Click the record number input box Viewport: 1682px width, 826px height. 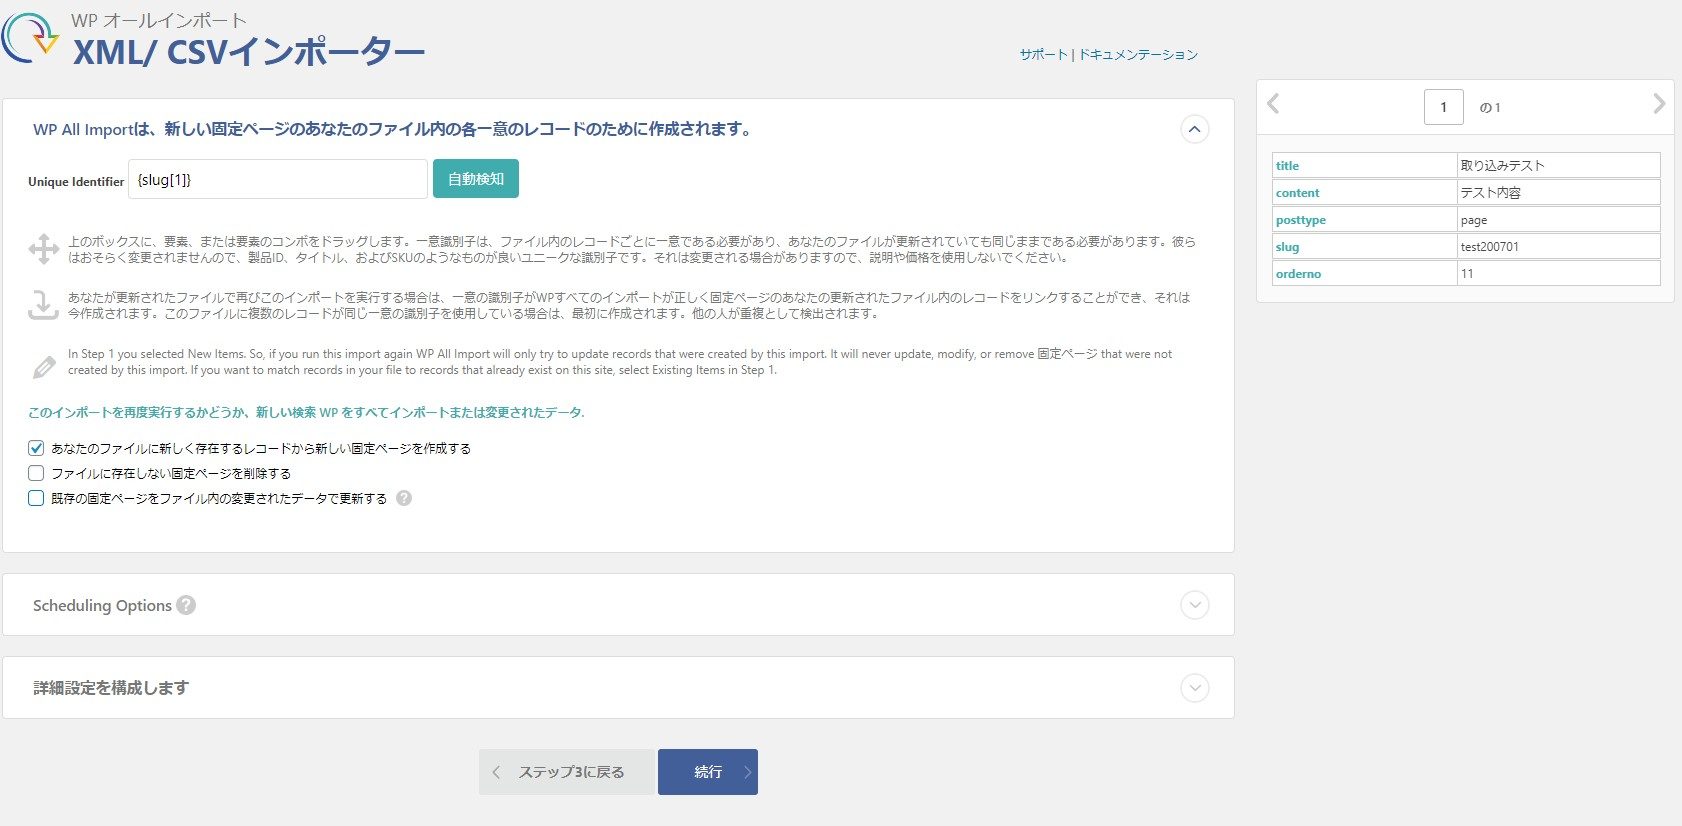coord(1444,107)
